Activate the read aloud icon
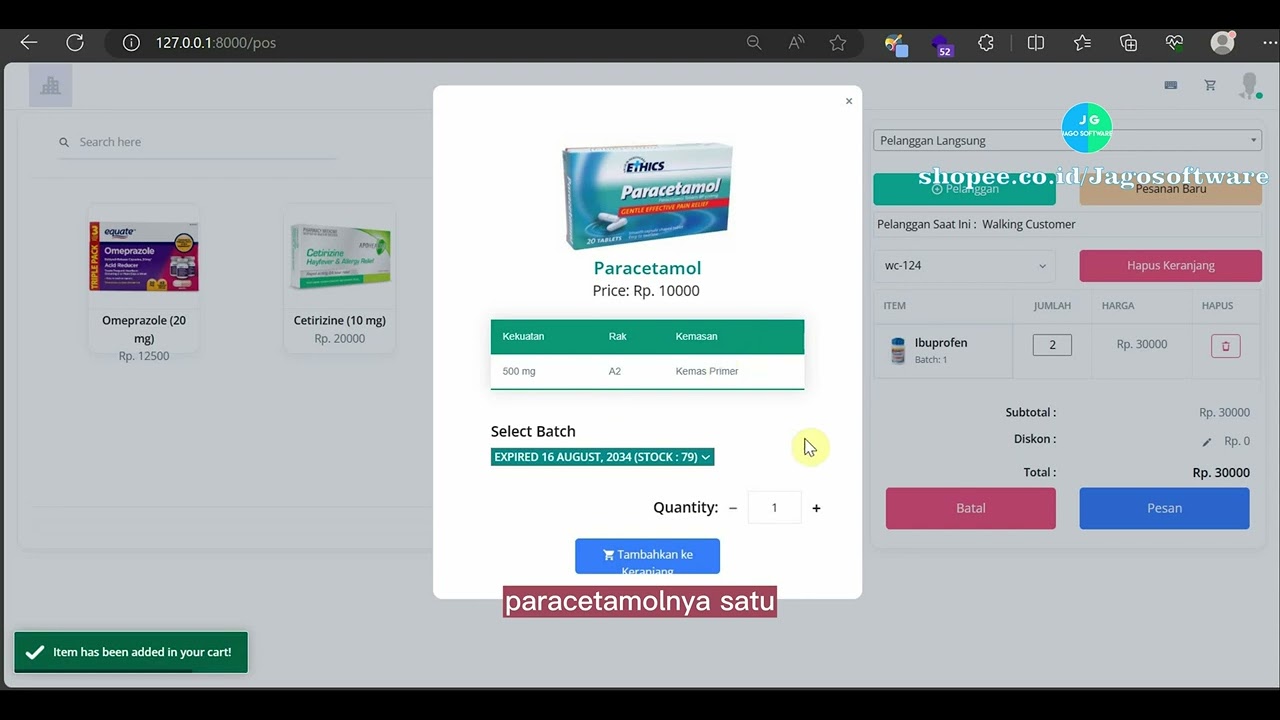1280x720 pixels. tap(796, 42)
